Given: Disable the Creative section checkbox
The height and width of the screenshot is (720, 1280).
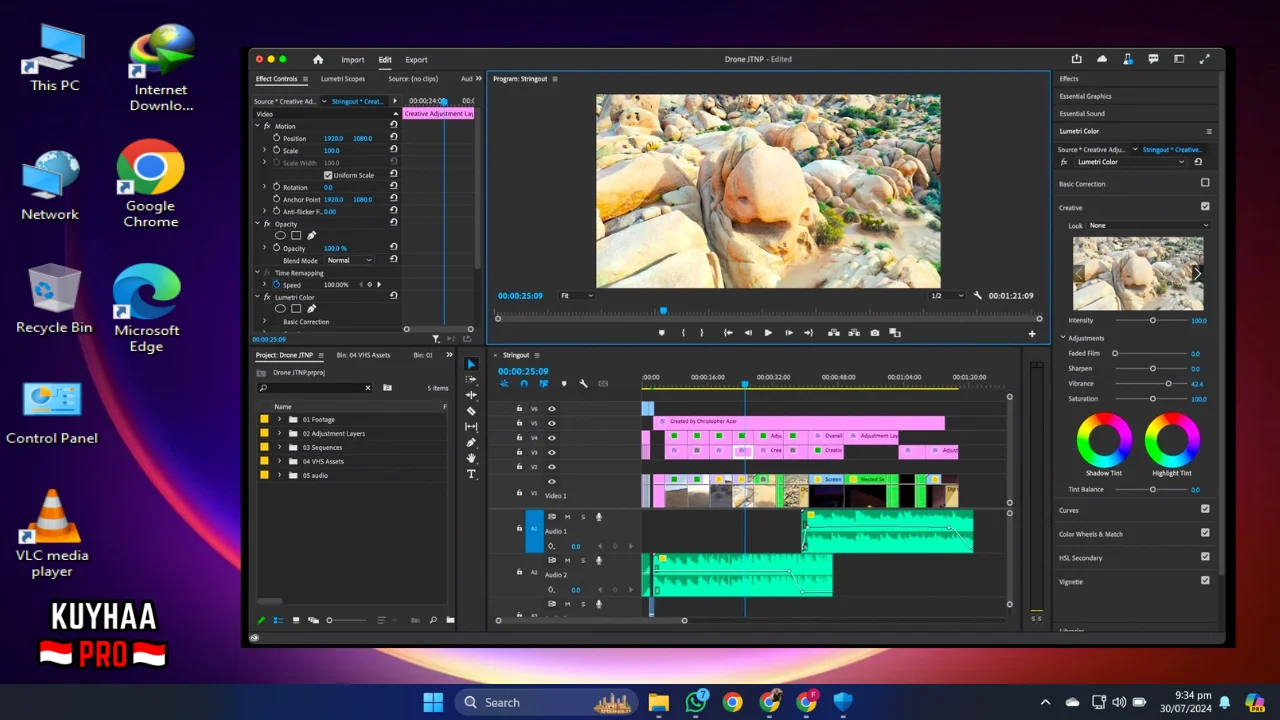Looking at the screenshot, I should pos(1205,207).
